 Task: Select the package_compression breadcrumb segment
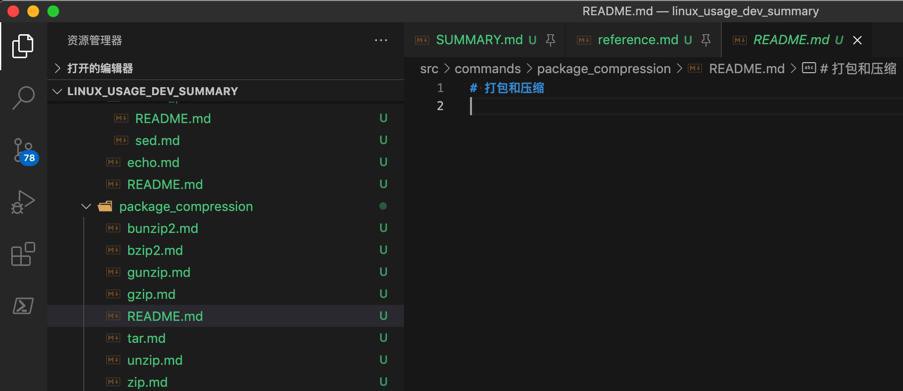click(x=604, y=69)
